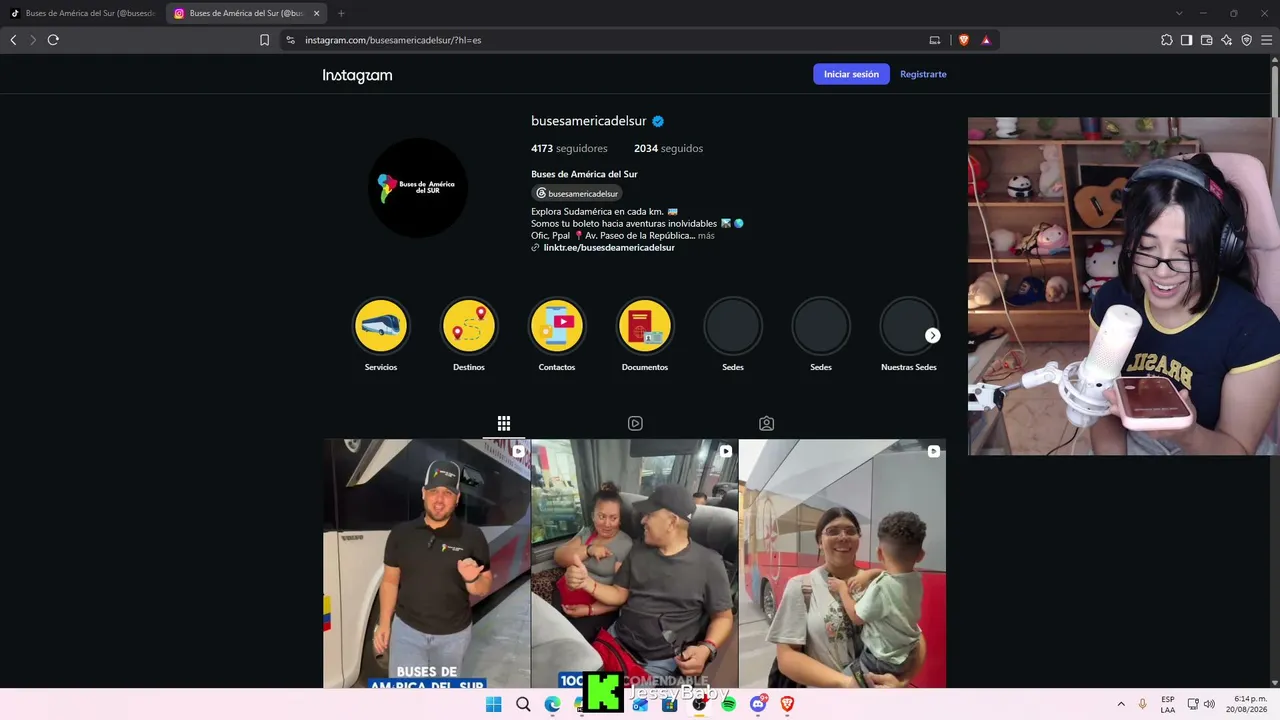Viewport: 1280px width, 720px height.
Task: Open the Windows Start menu
Action: coord(493,704)
